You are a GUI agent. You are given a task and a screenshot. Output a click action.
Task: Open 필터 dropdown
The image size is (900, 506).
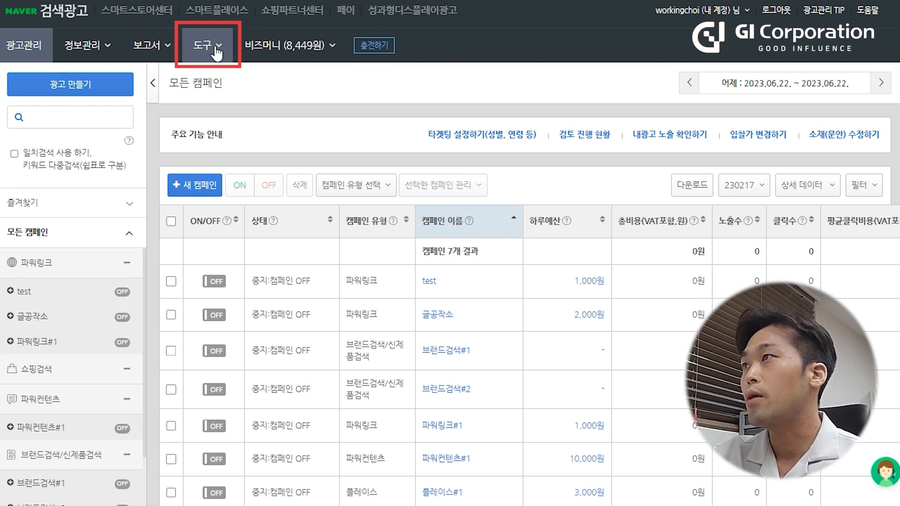coord(864,185)
